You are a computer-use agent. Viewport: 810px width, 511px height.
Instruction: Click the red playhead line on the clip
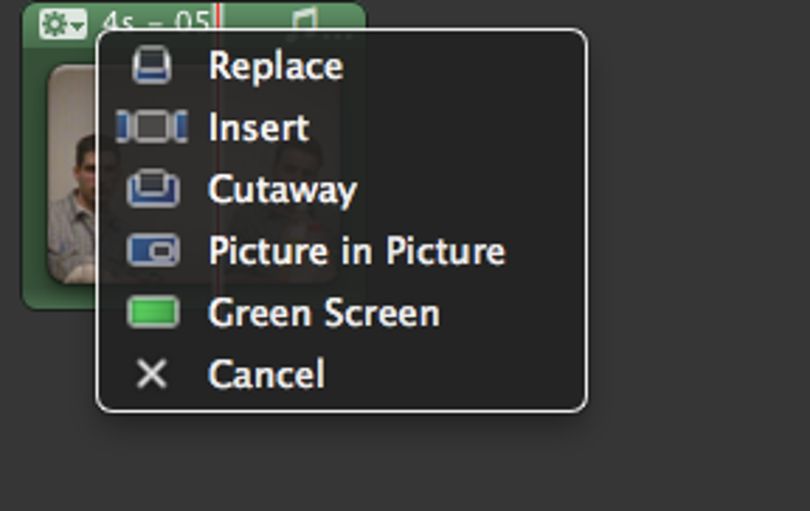[218, 16]
